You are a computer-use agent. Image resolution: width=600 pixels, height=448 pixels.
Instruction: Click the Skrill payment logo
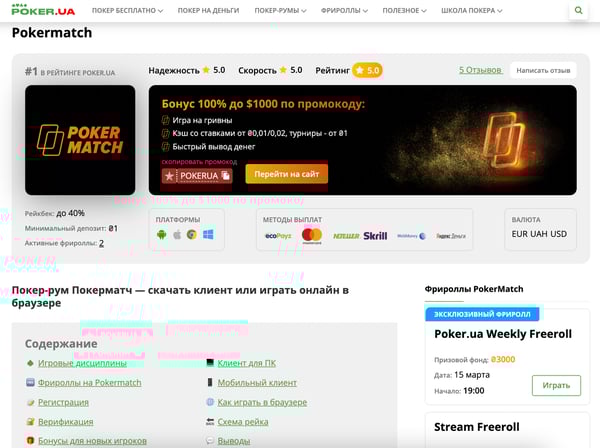375,236
